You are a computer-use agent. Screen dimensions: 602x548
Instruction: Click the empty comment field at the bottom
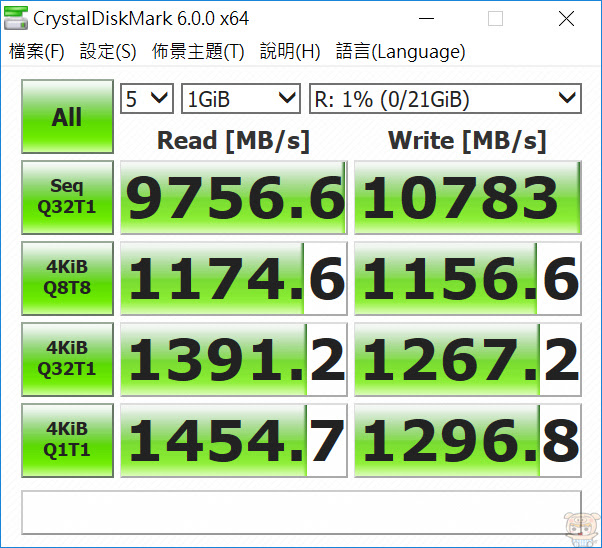(301, 512)
